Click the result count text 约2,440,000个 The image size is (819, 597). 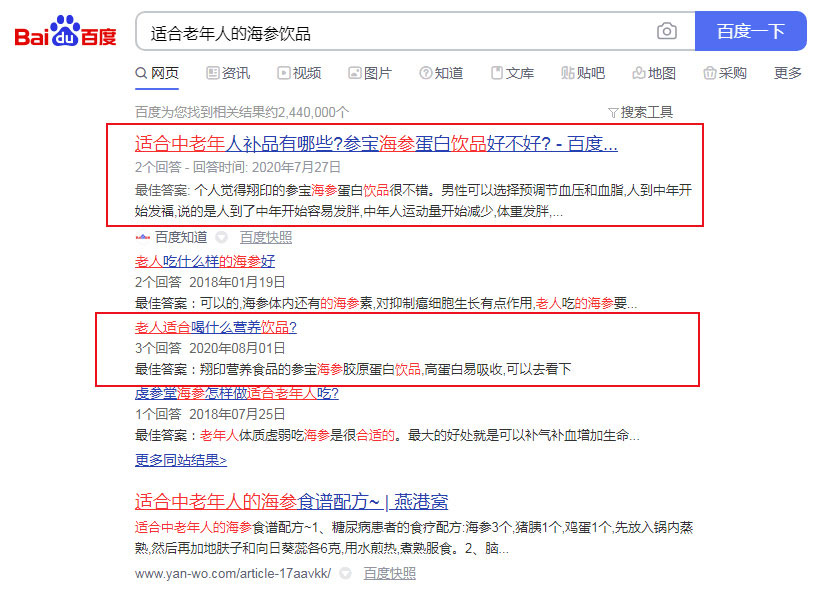coord(307,112)
